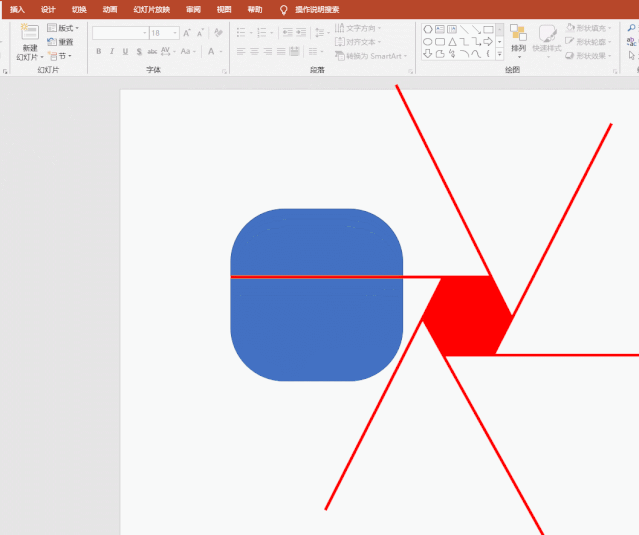This screenshot has height=535, width=639.
Task: Click Shape Effects (形状效果) button
Action: pyautogui.click(x=590, y=56)
